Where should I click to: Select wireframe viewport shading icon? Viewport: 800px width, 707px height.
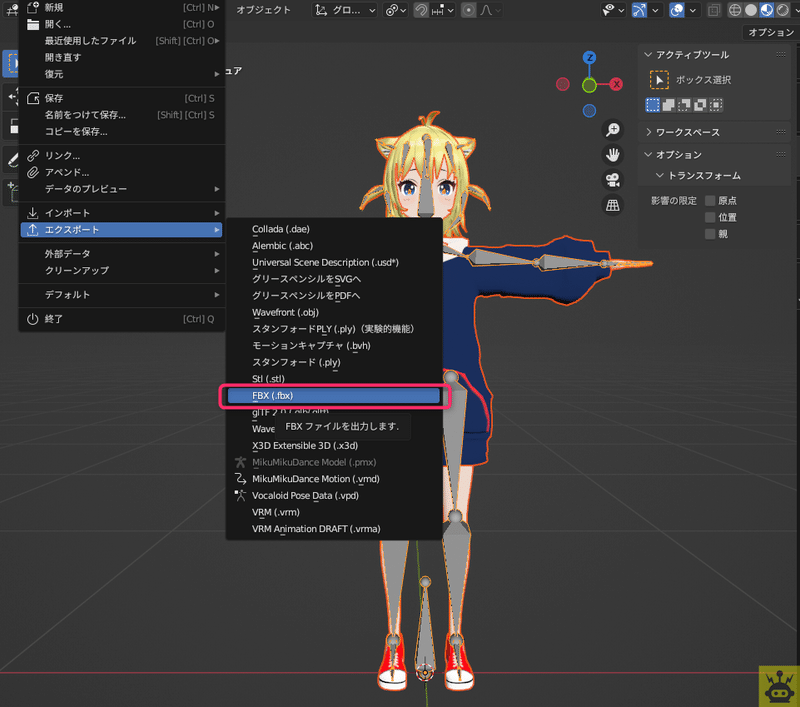pyautogui.click(x=735, y=10)
